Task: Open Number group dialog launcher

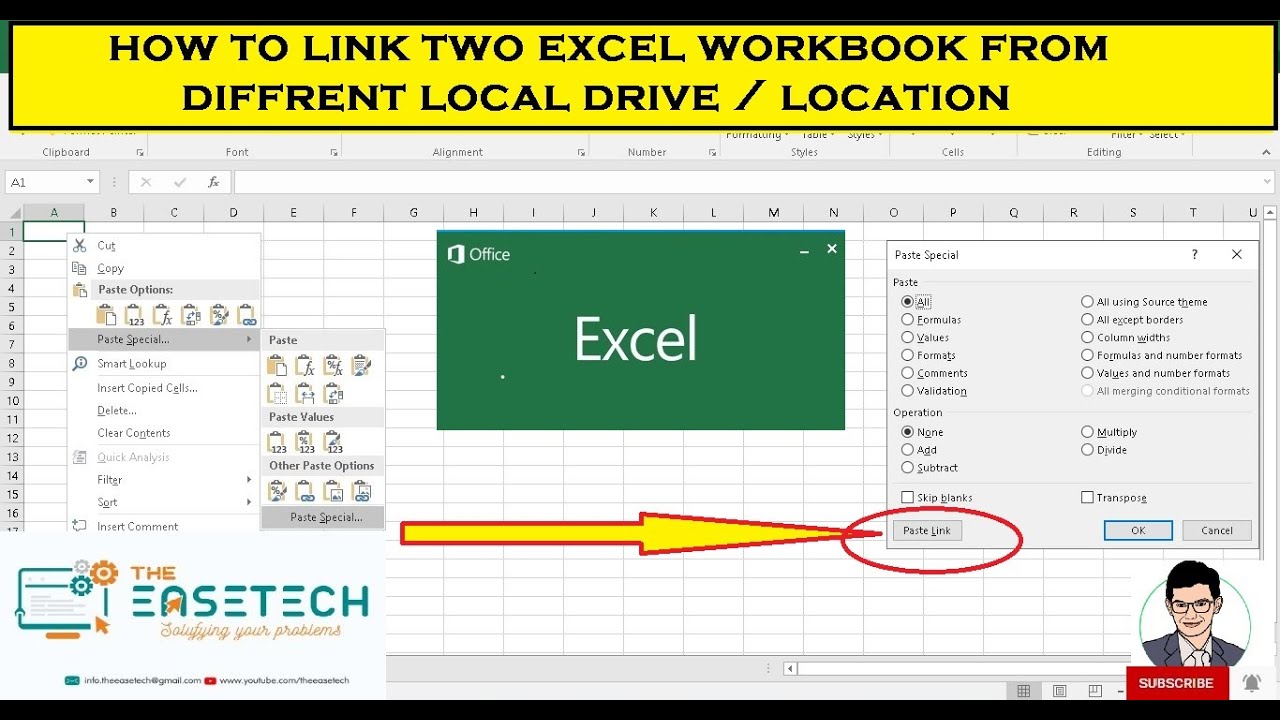Action: click(712, 153)
